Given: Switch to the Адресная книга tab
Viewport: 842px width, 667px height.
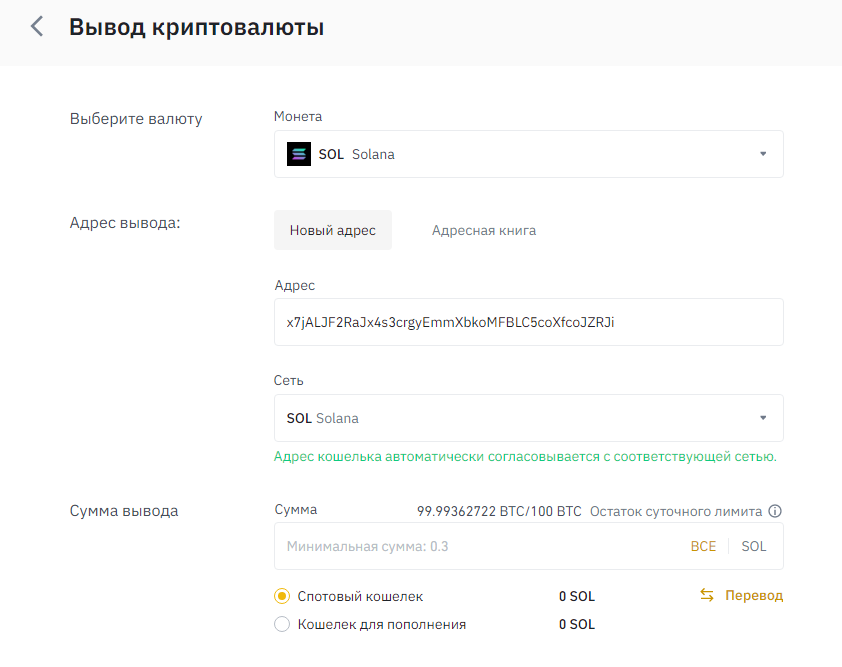Looking at the screenshot, I should (484, 230).
